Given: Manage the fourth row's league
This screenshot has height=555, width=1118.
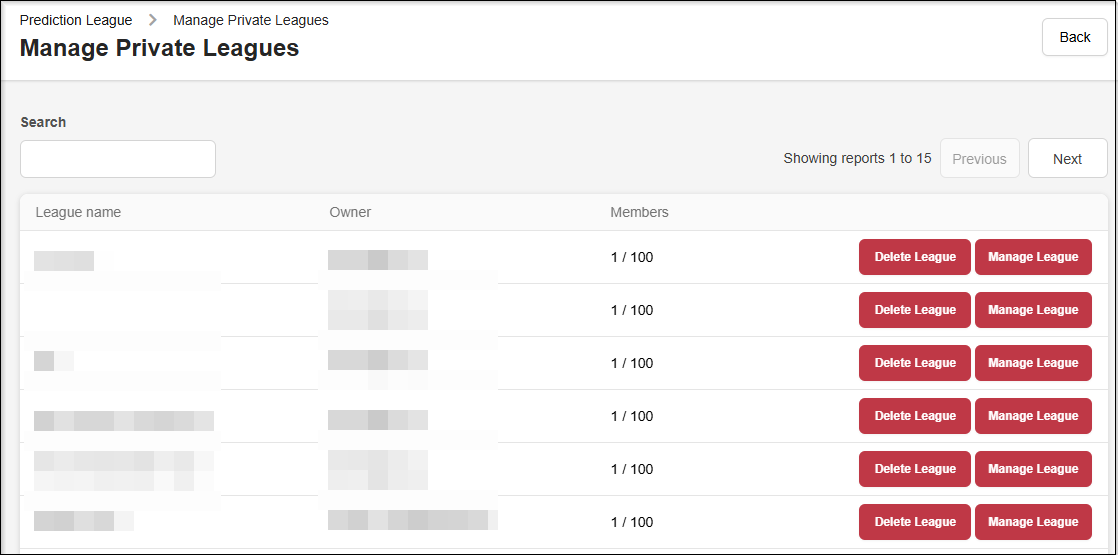Looking at the screenshot, I should coord(1033,416).
